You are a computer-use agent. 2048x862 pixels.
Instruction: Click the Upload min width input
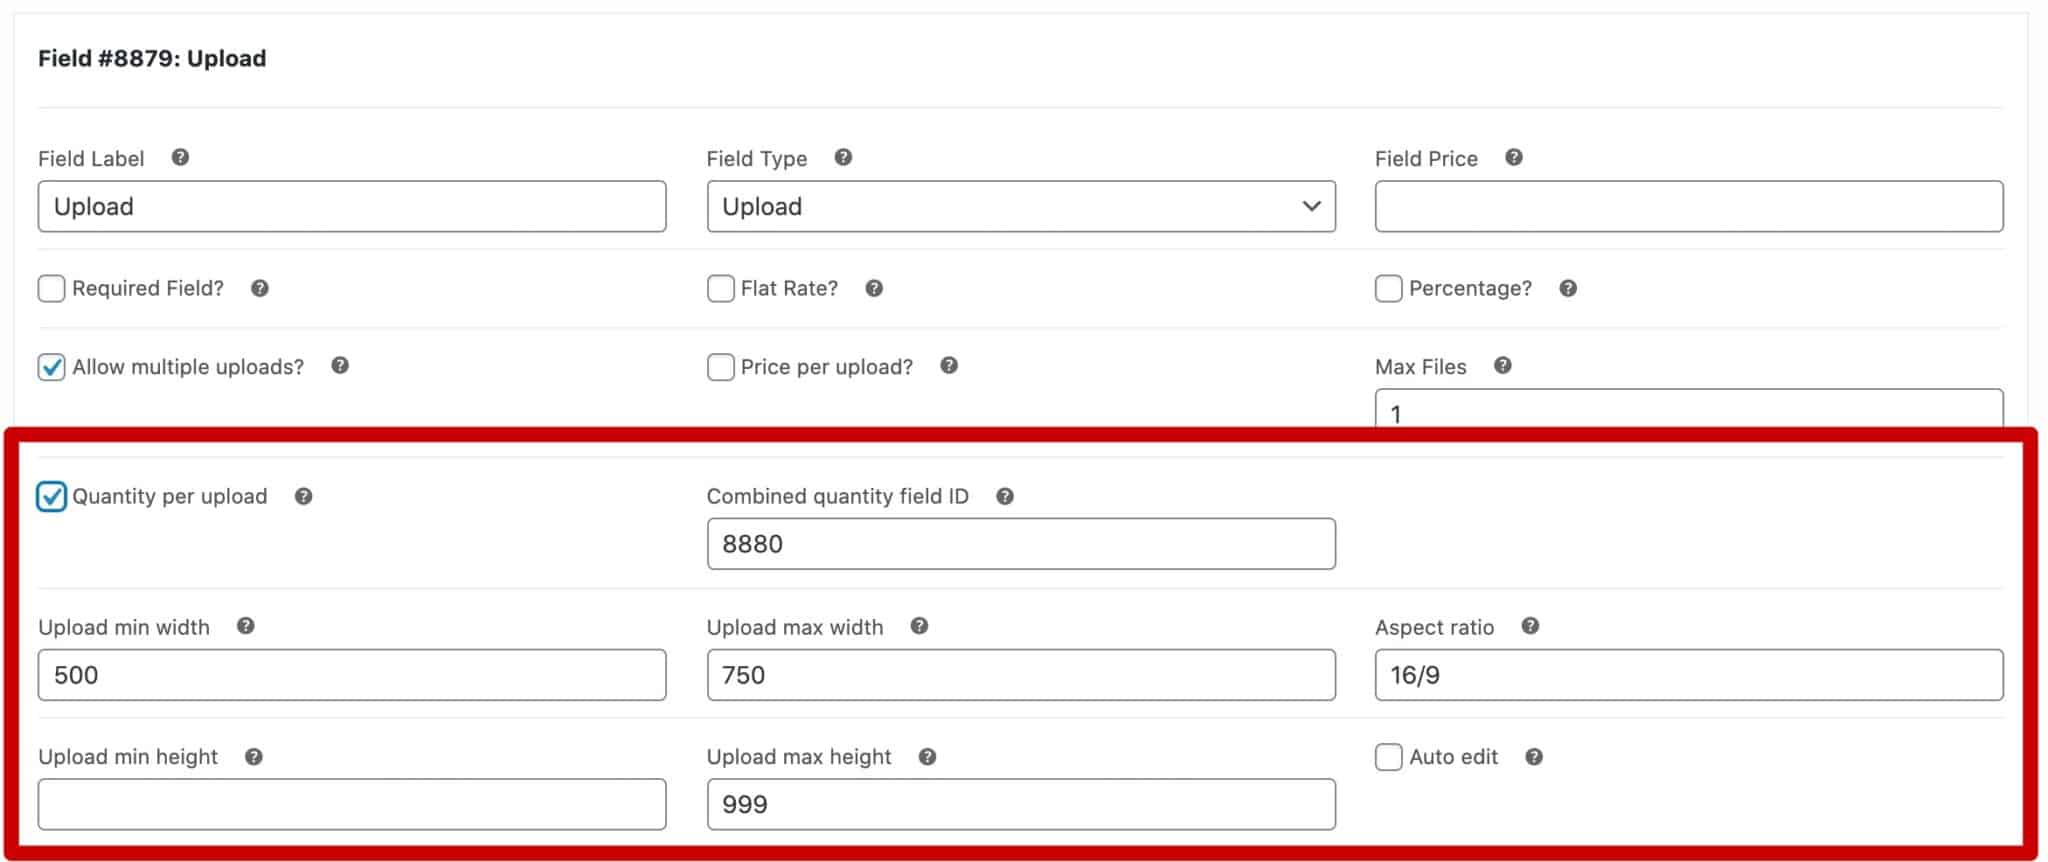352,675
